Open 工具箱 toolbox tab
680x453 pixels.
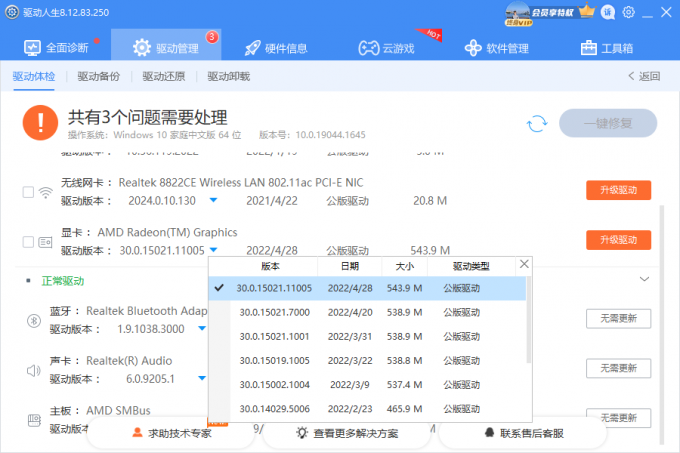(x=607, y=48)
